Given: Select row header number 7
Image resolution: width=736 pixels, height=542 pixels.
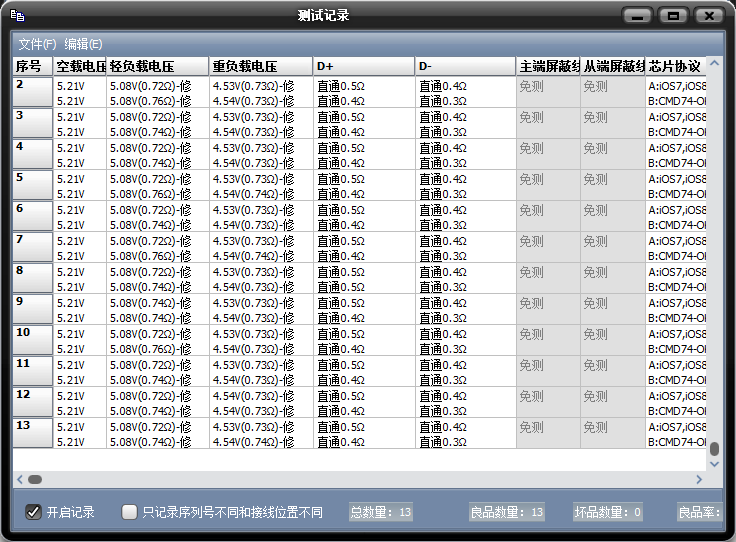Looking at the screenshot, I should 33,247.
